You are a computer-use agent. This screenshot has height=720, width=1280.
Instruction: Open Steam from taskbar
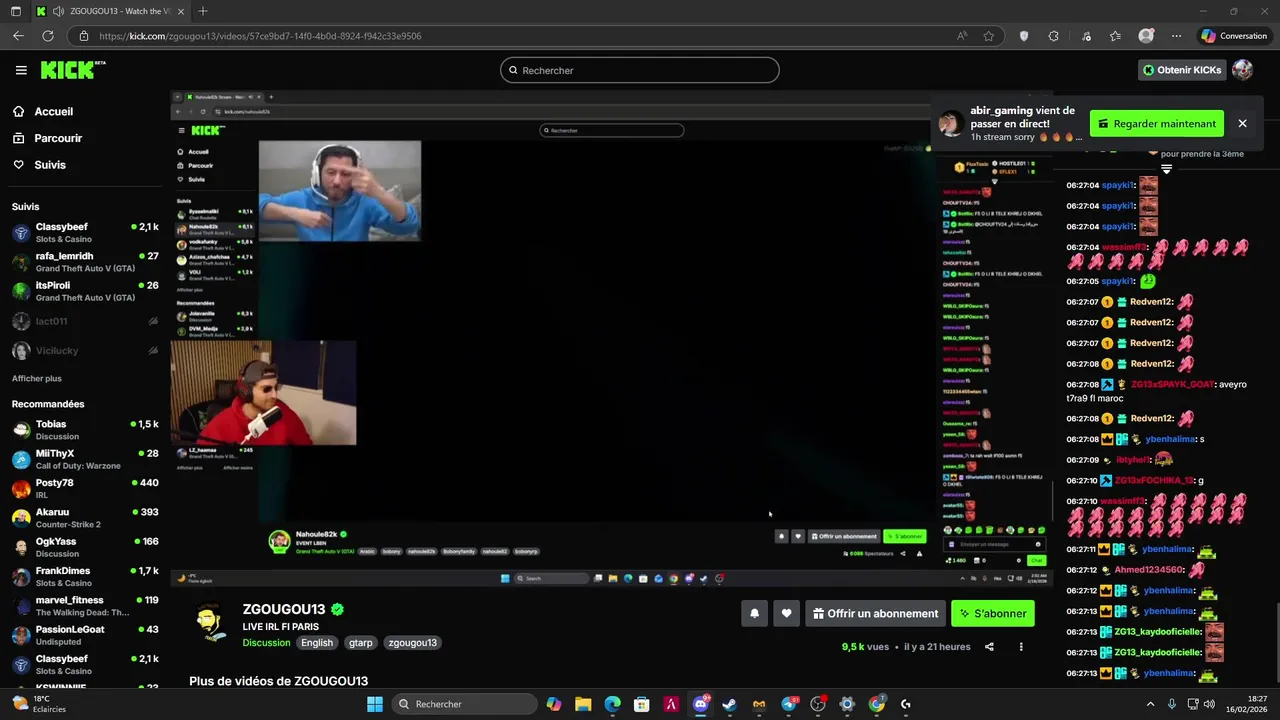(729, 704)
